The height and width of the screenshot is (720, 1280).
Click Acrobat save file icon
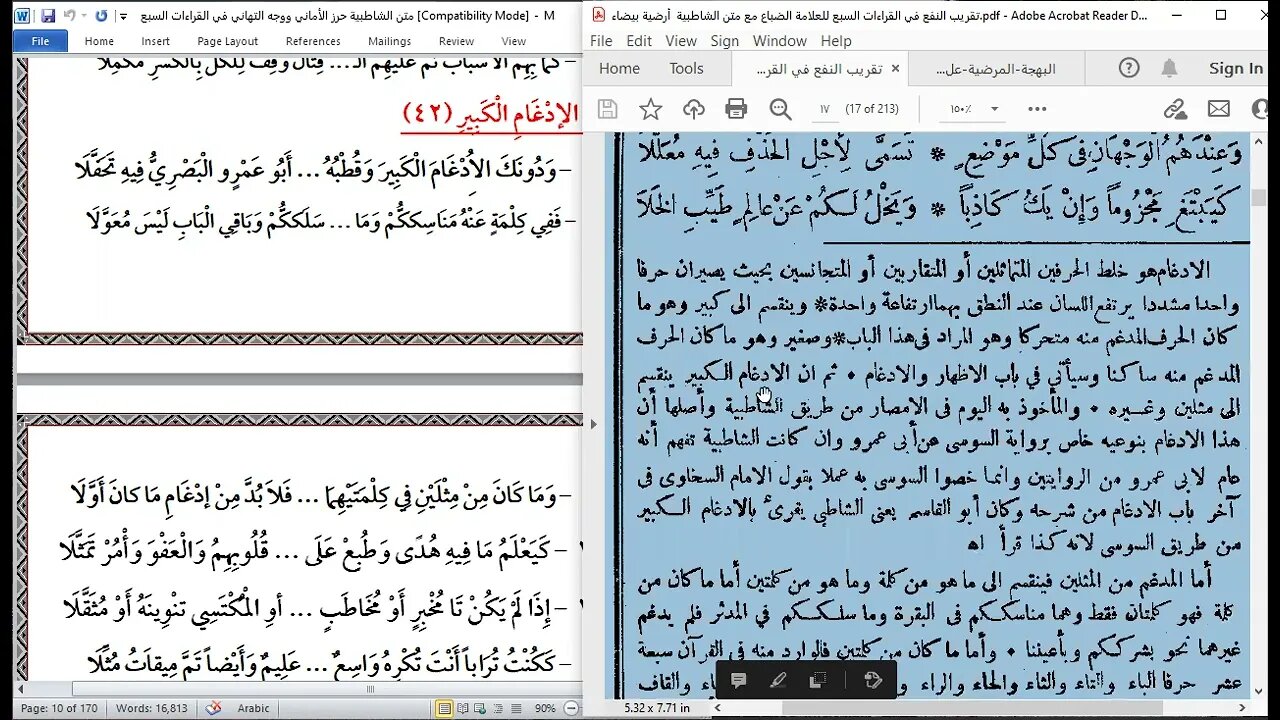coord(608,109)
